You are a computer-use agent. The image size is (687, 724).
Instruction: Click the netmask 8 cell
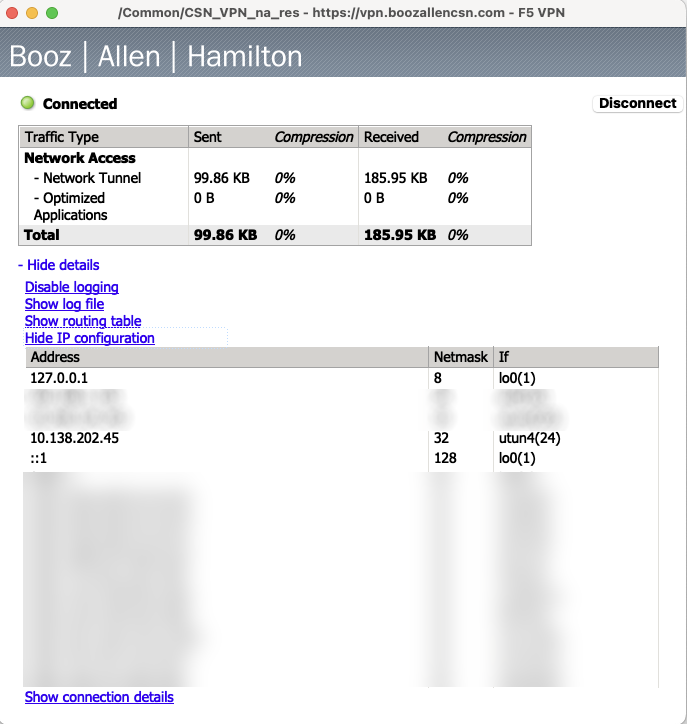click(x=438, y=378)
